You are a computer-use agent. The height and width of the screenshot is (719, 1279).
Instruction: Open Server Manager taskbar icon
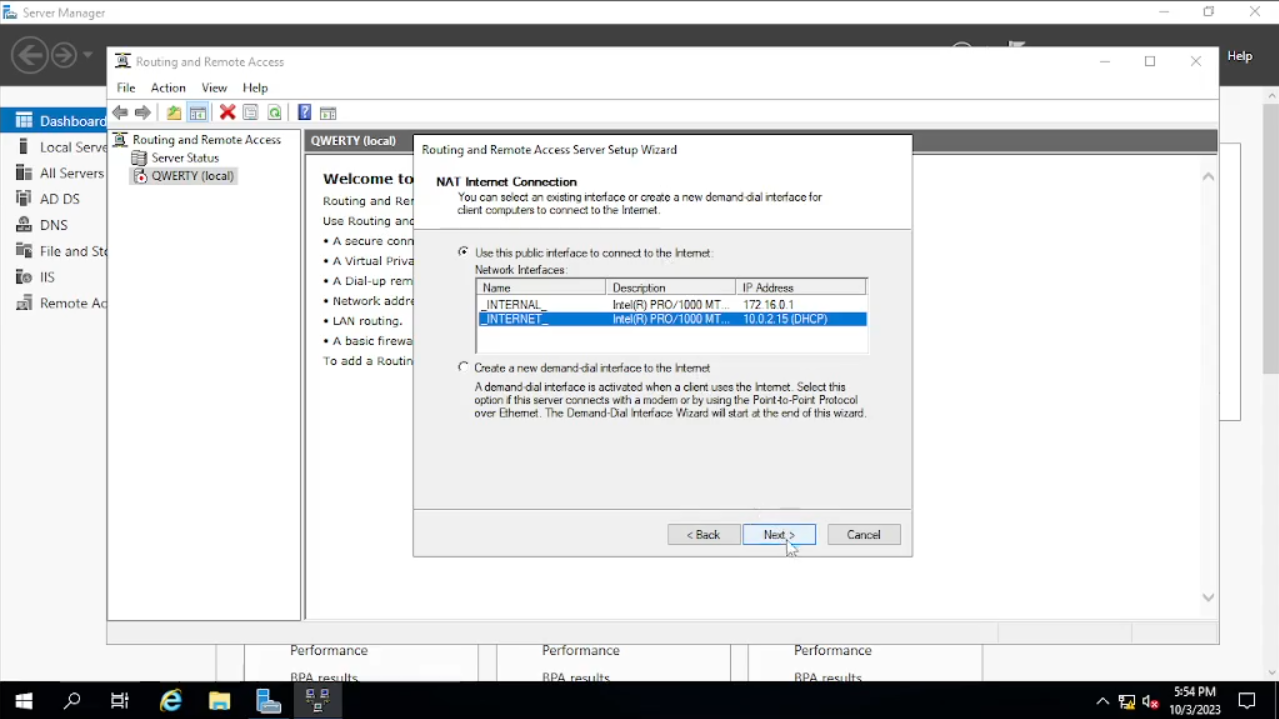268,701
